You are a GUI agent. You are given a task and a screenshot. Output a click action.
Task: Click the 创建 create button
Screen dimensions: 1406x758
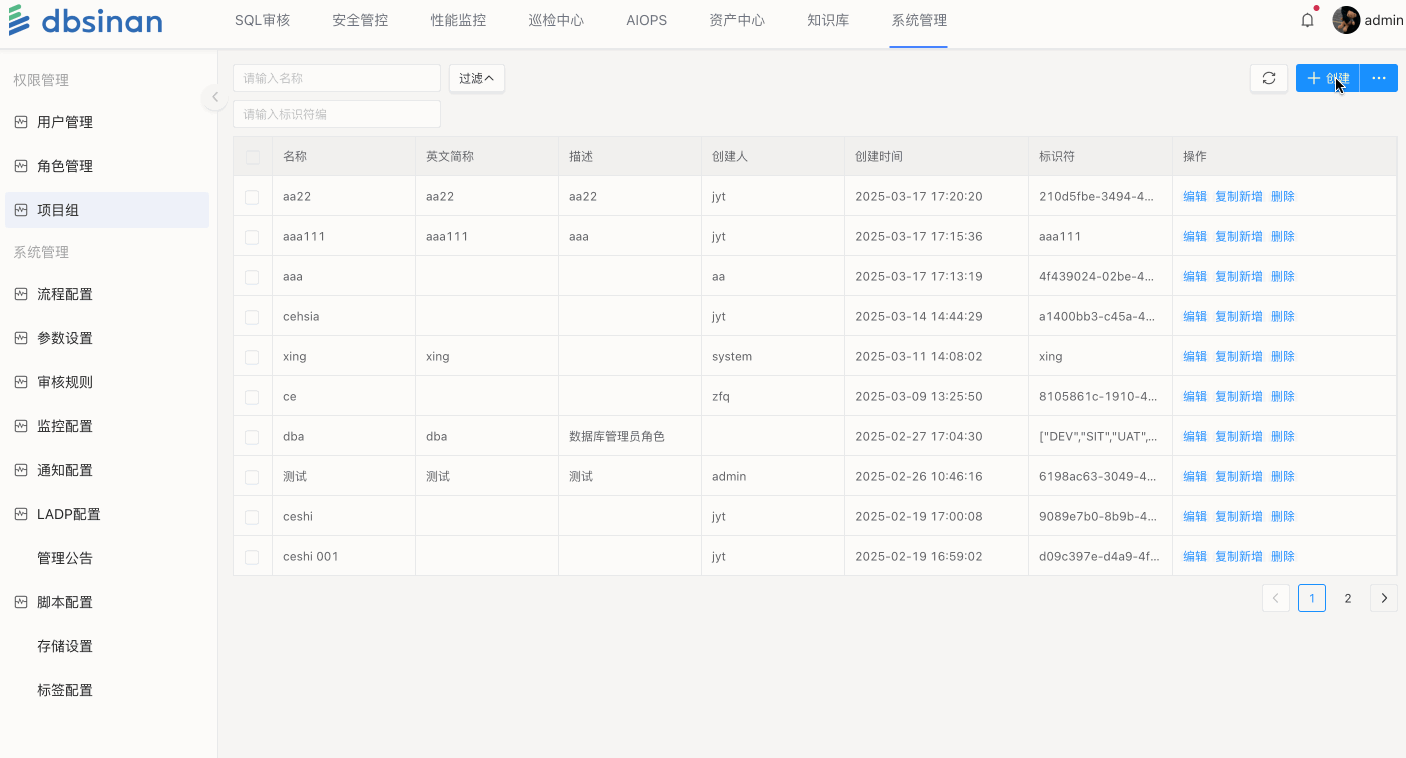1327,78
